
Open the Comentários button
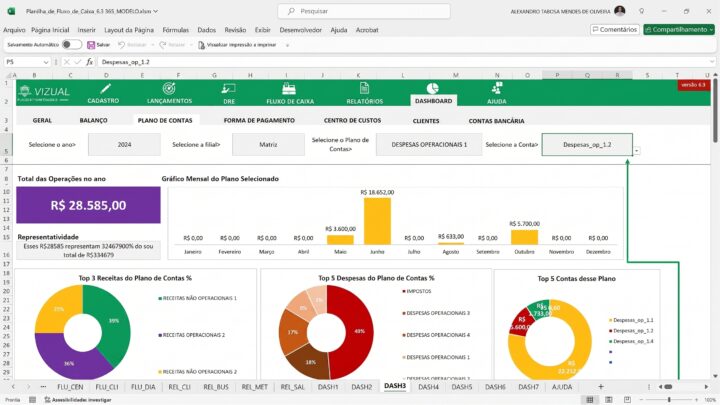pyautogui.click(x=615, y=29)
